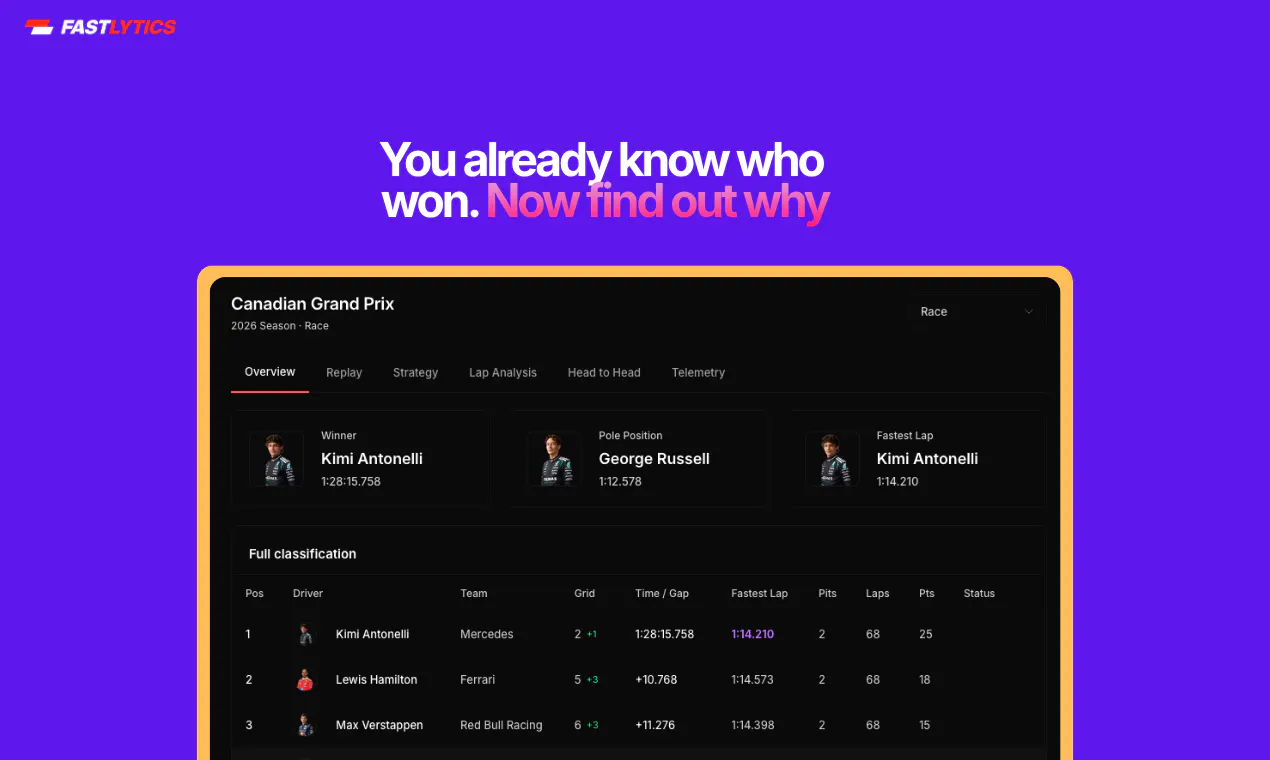Click Red Bull Racing team cell
The height and width of the screenshot is (760, 1270).
click(501, 725)
